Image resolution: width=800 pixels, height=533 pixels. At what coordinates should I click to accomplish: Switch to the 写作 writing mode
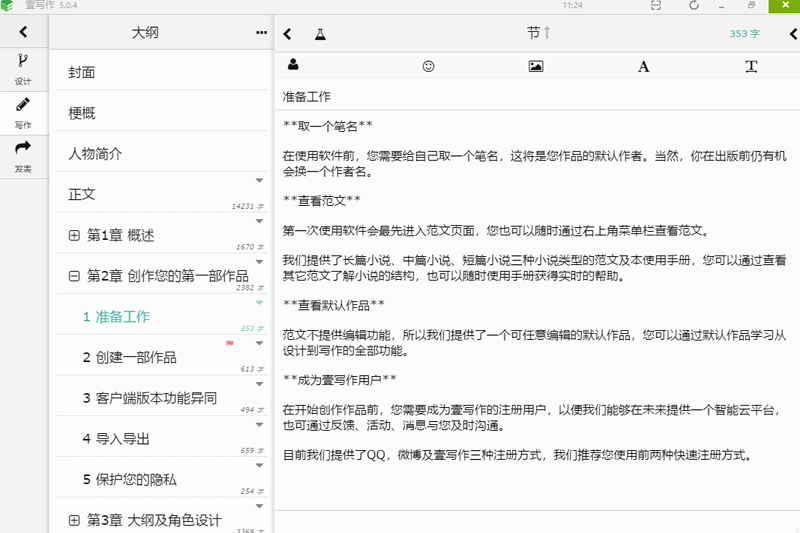[x=23, y=113]
